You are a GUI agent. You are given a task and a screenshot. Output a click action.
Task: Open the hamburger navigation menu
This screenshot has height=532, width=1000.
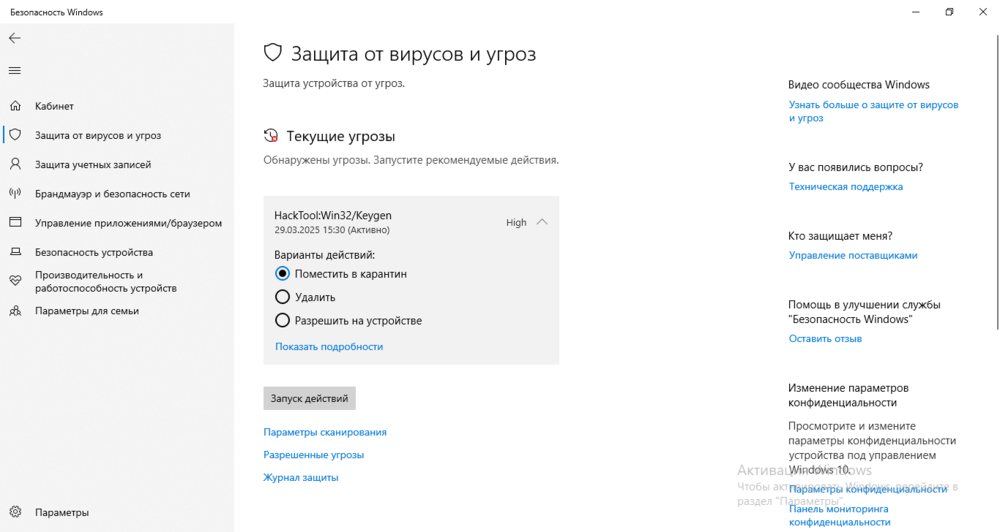click(x=15, y=71)
